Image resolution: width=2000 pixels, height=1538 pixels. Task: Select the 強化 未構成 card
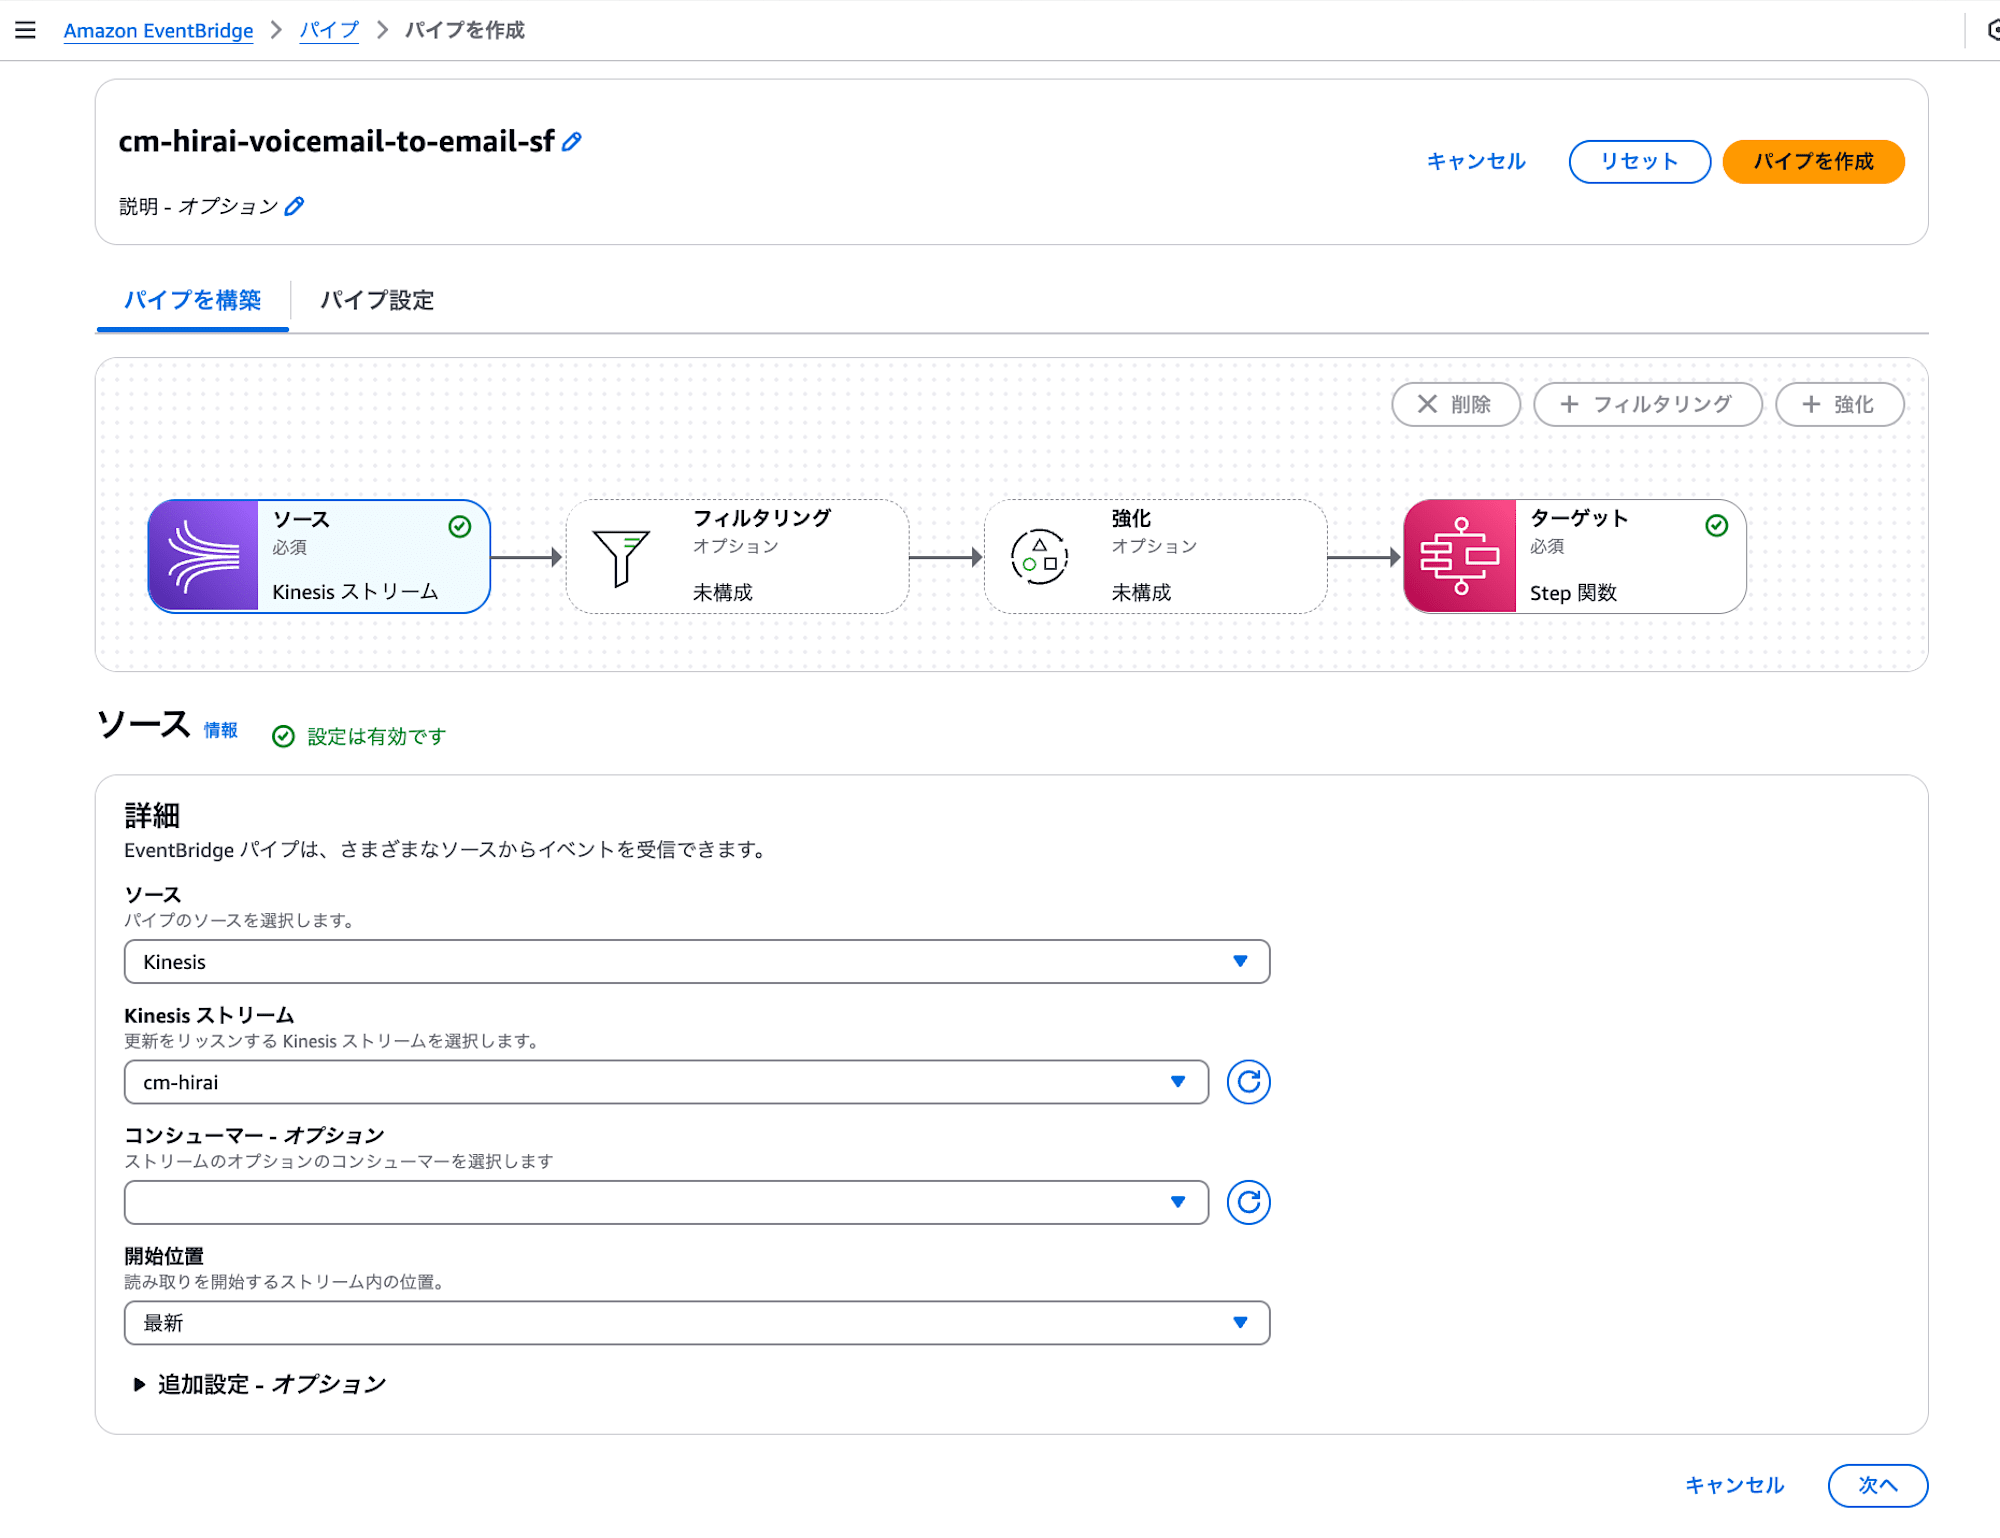1156,556
